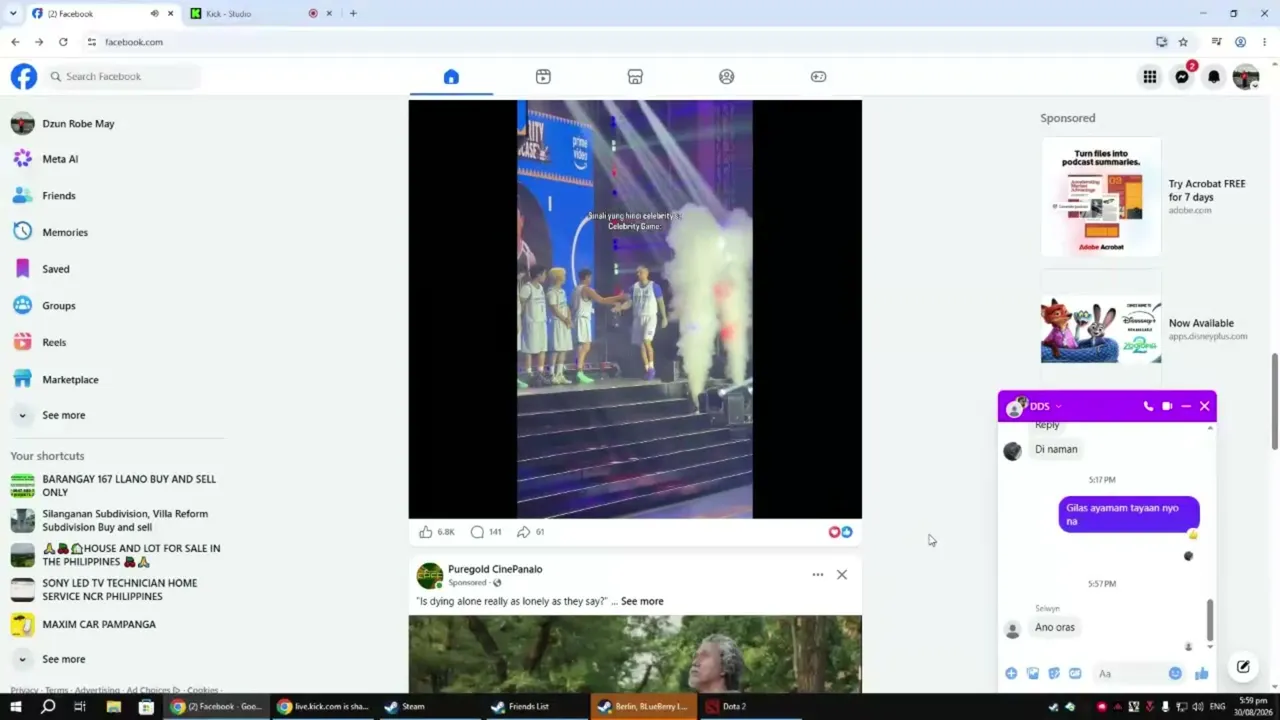Open the Facebook menu grid icon
The height and width of the screenshot is (720, 1280).
coord(1150,77)
